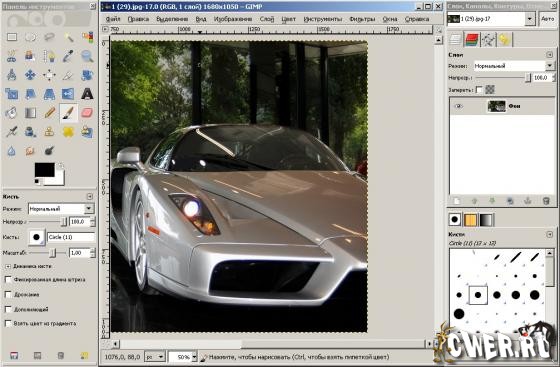Select the Rectangle Select tool

click(x=12, y=37)
